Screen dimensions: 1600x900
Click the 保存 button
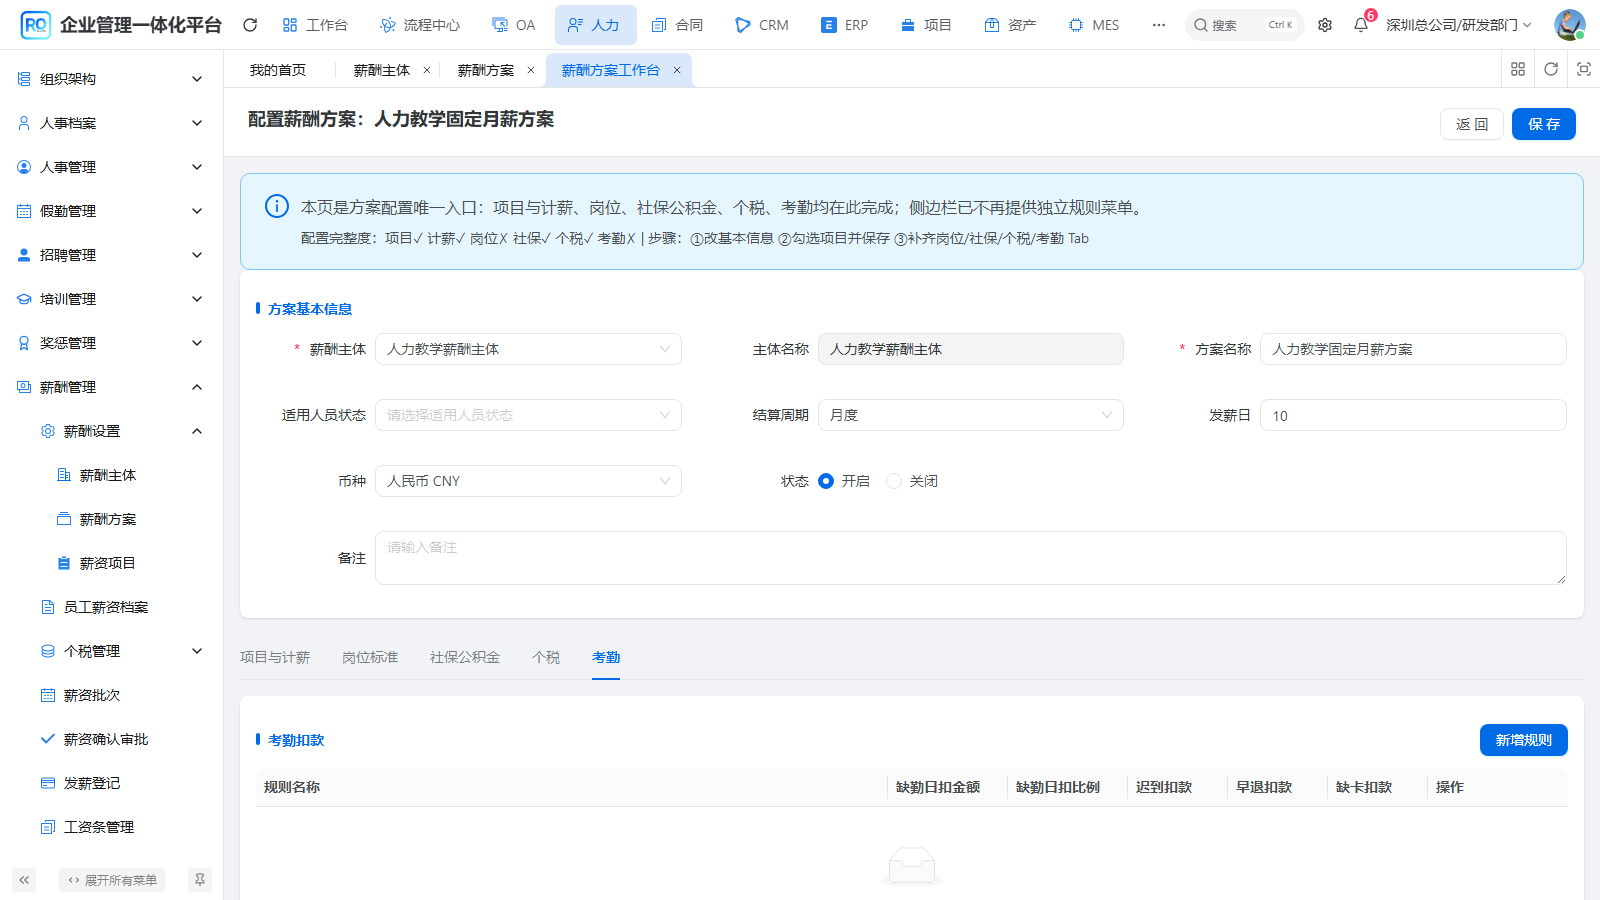pos(1544,124)
